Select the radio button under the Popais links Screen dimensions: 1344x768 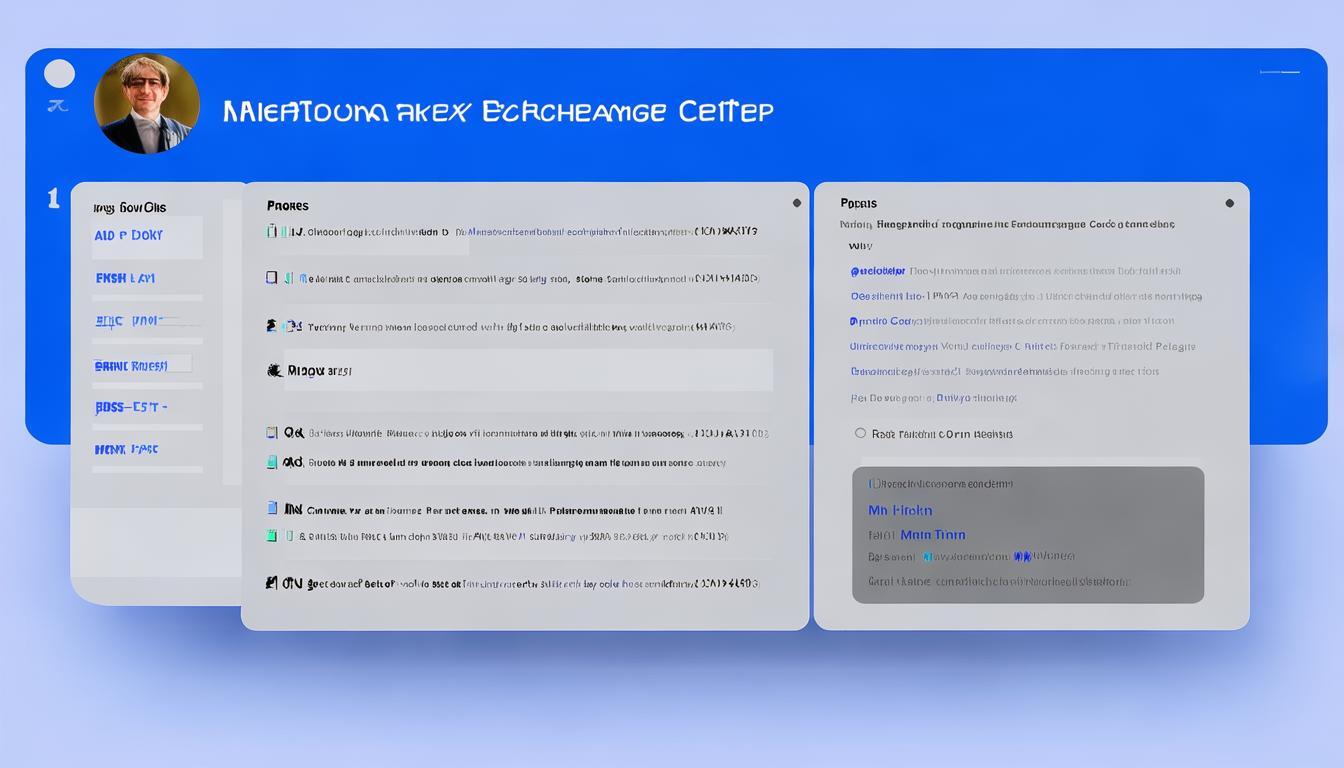[x=860, y=433]
